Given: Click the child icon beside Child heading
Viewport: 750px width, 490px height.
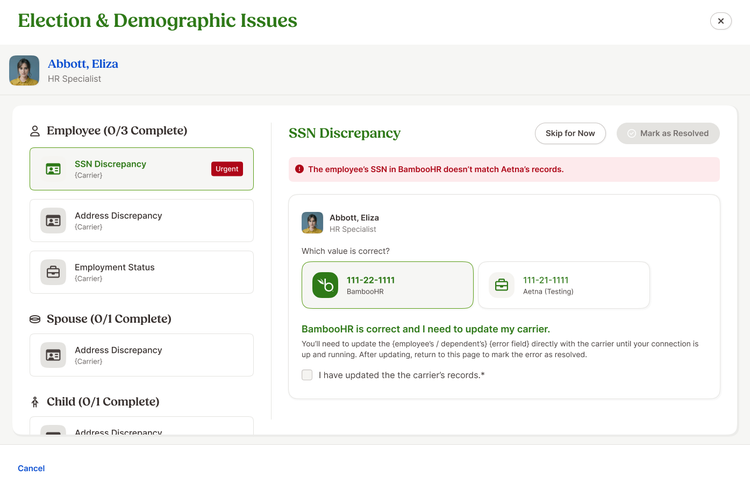Looking at the screenshot, I should pyautogui.click(x=34, y=402).
